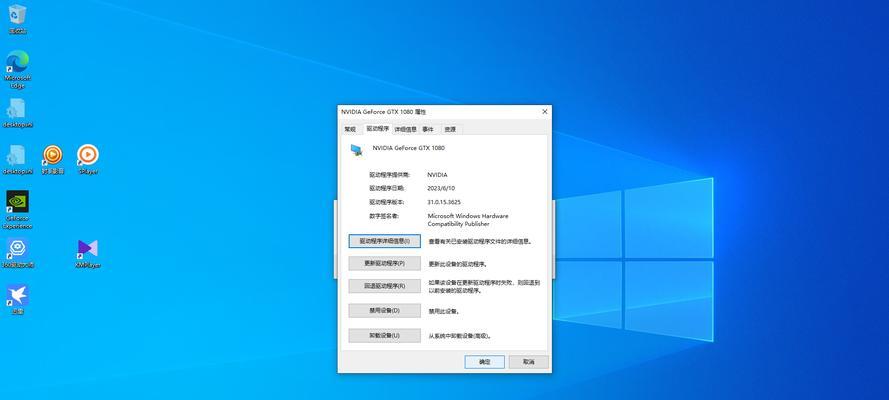Screen dimensions: 889x400
Task: Click the 卸载设备(U) uninstall device button
Action: (x=384, y=335)
